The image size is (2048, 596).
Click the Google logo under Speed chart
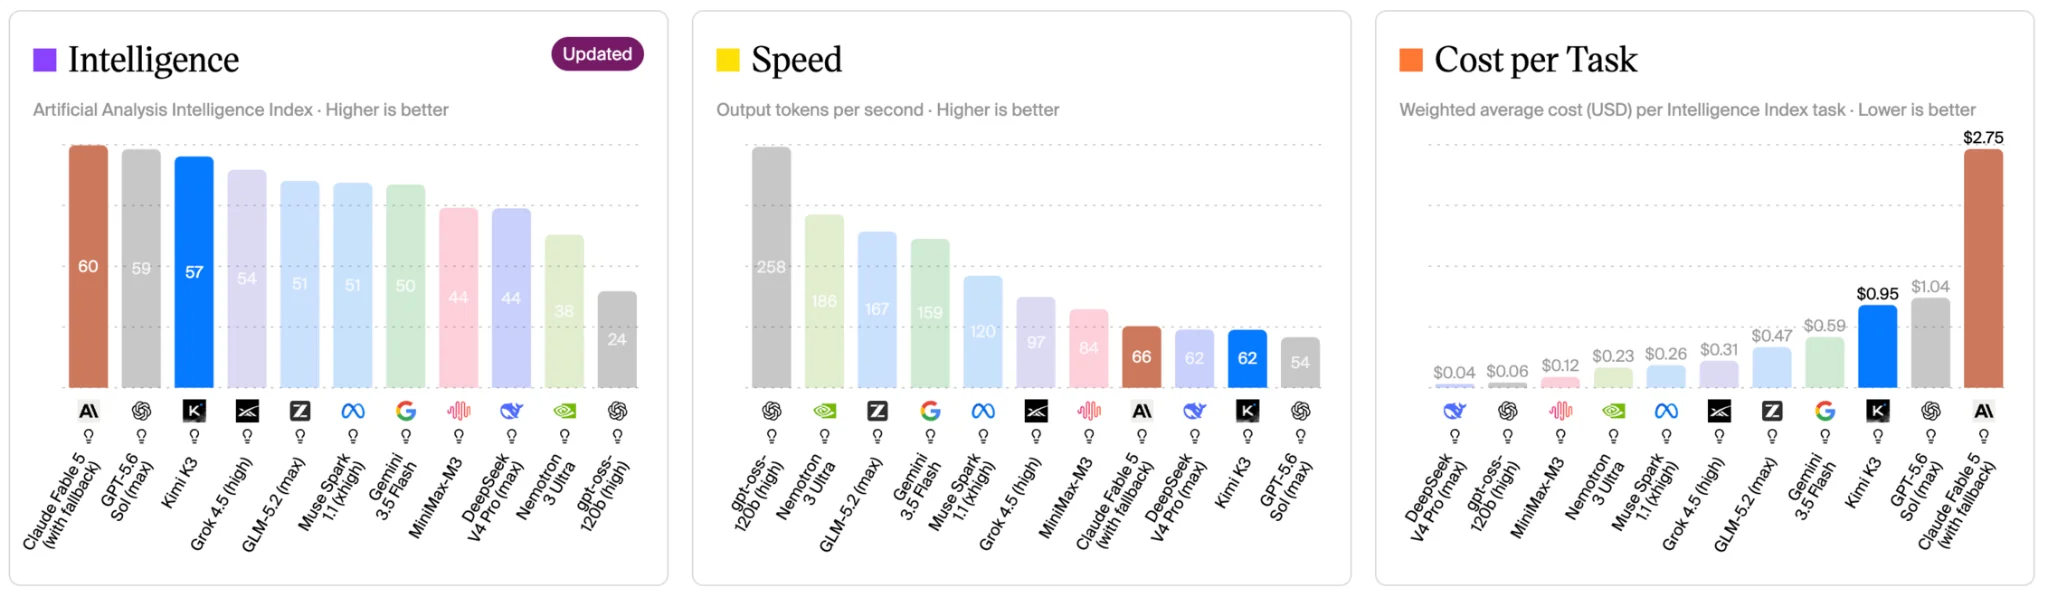(930, 411)
